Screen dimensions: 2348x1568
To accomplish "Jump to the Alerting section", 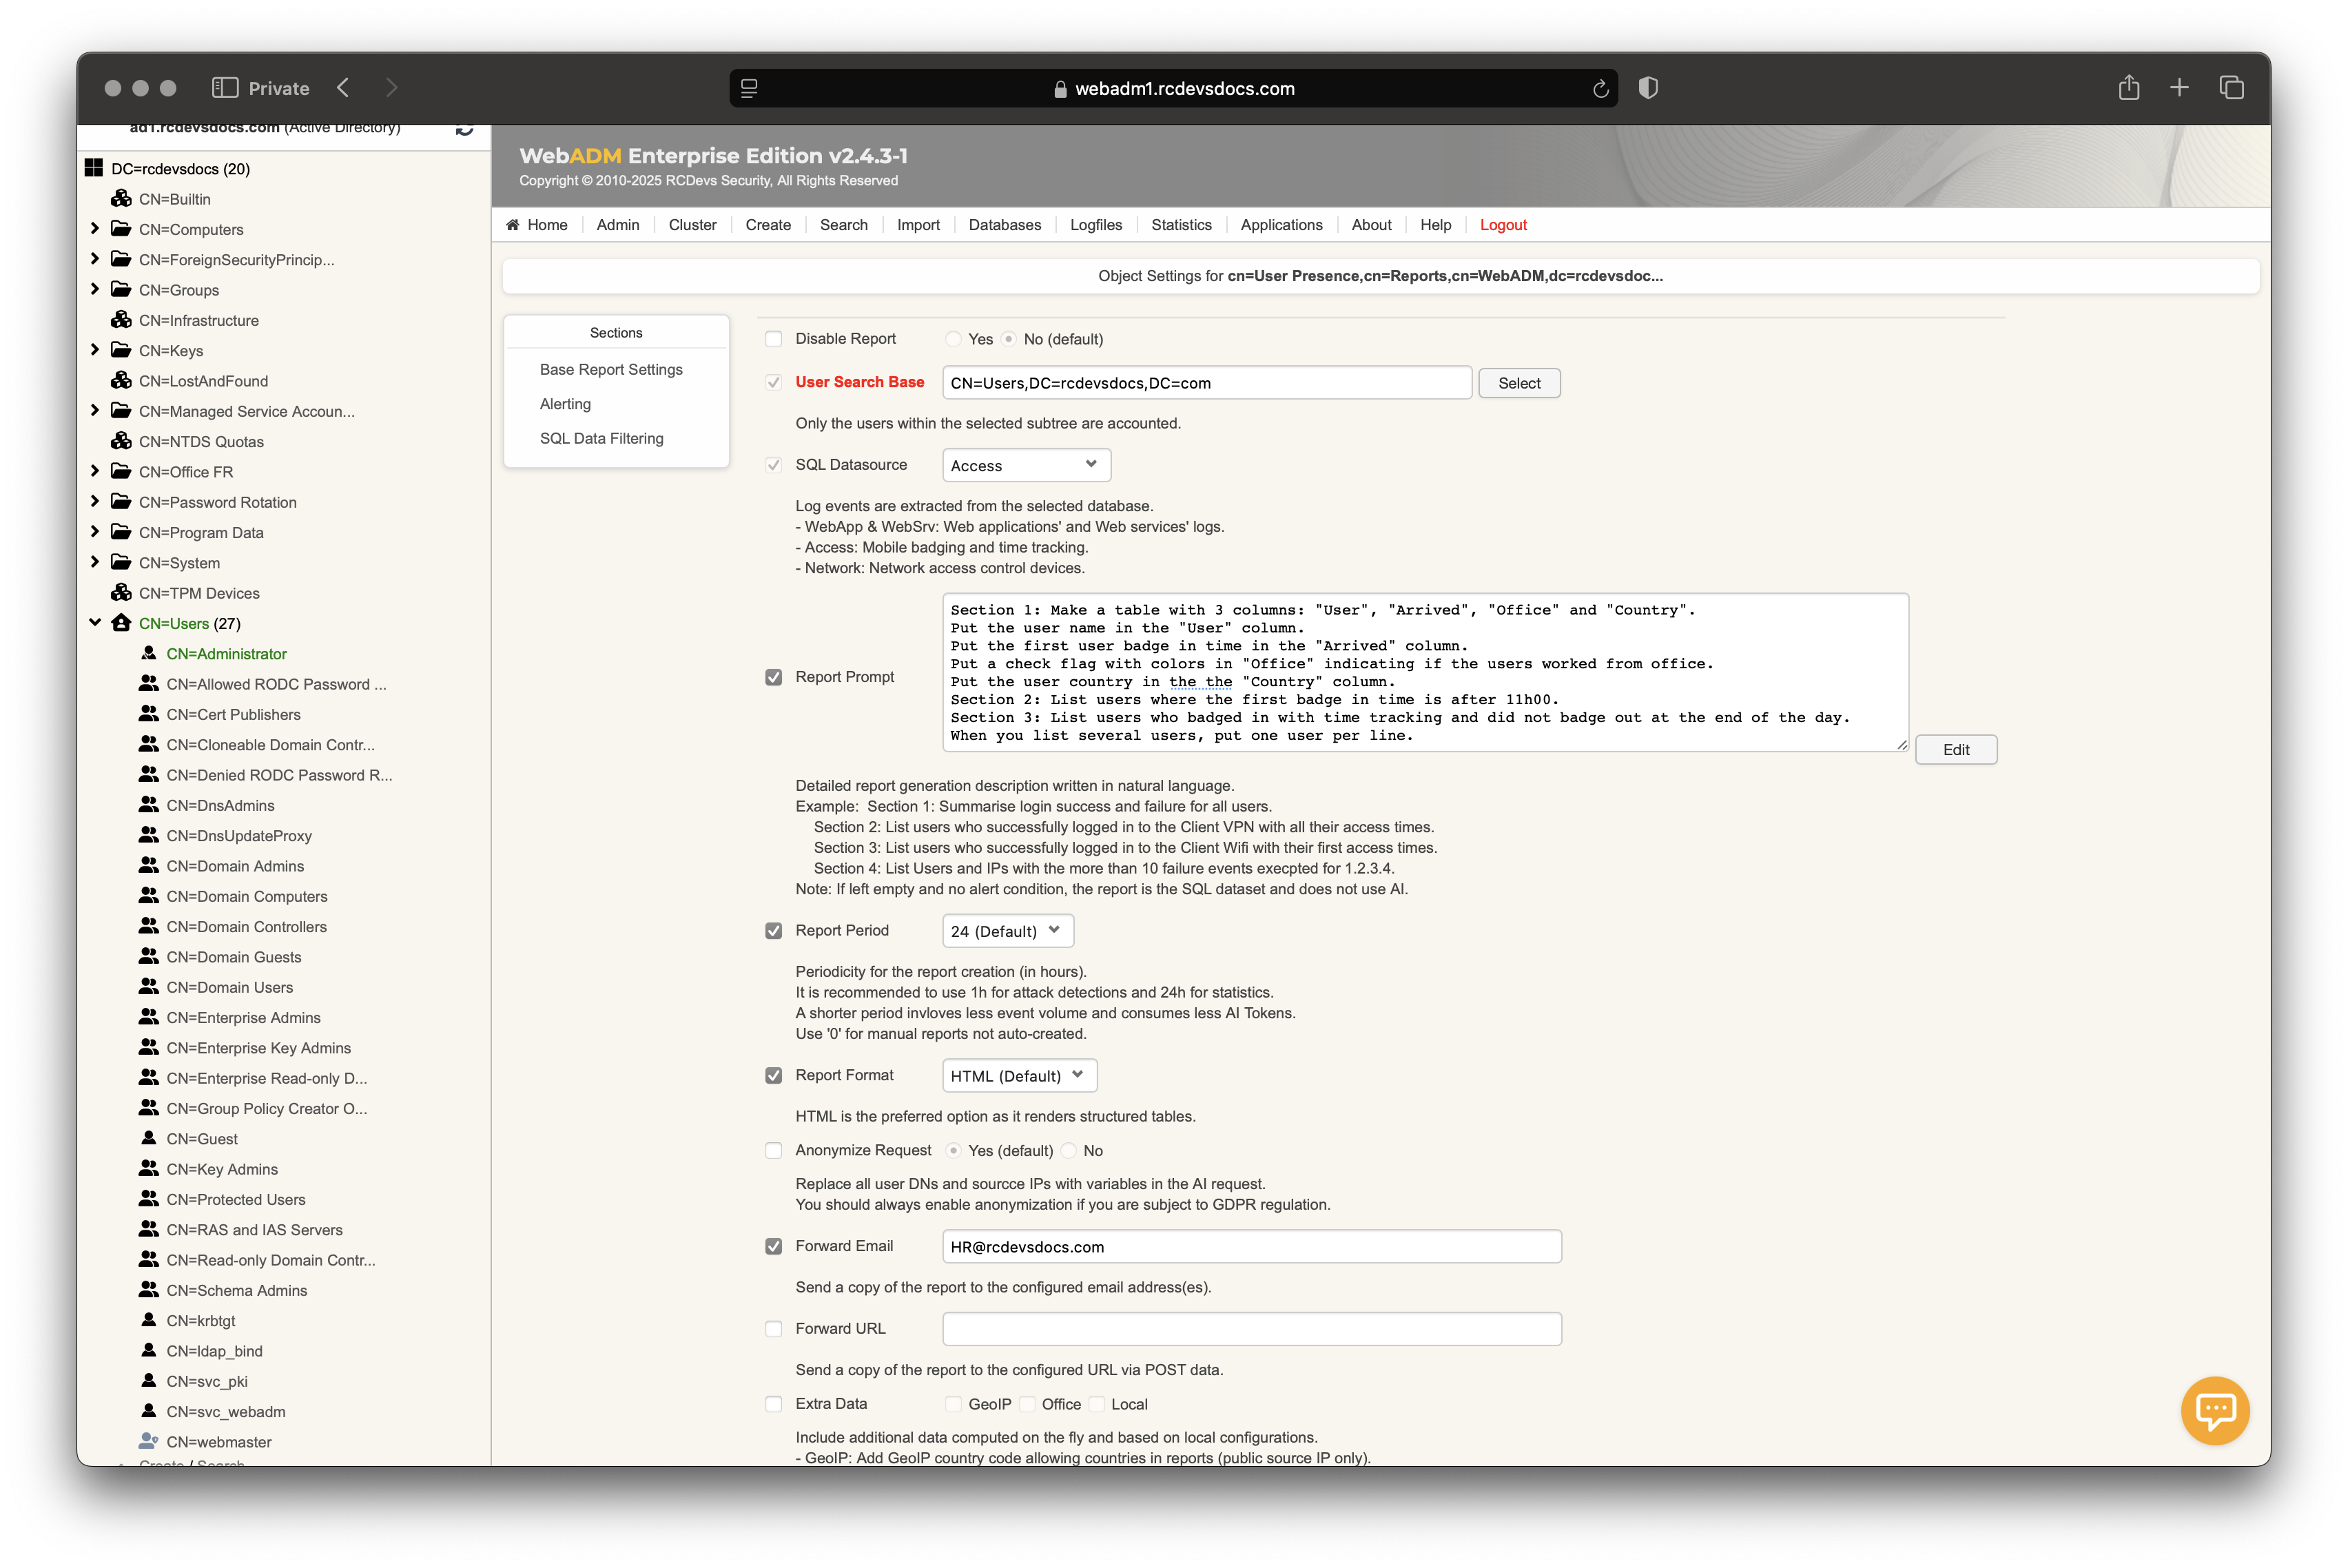I will 565,404.
